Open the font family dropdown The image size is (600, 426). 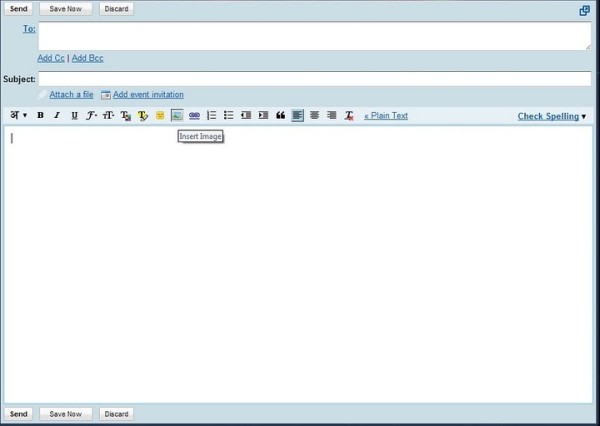[x=91, y=116]
